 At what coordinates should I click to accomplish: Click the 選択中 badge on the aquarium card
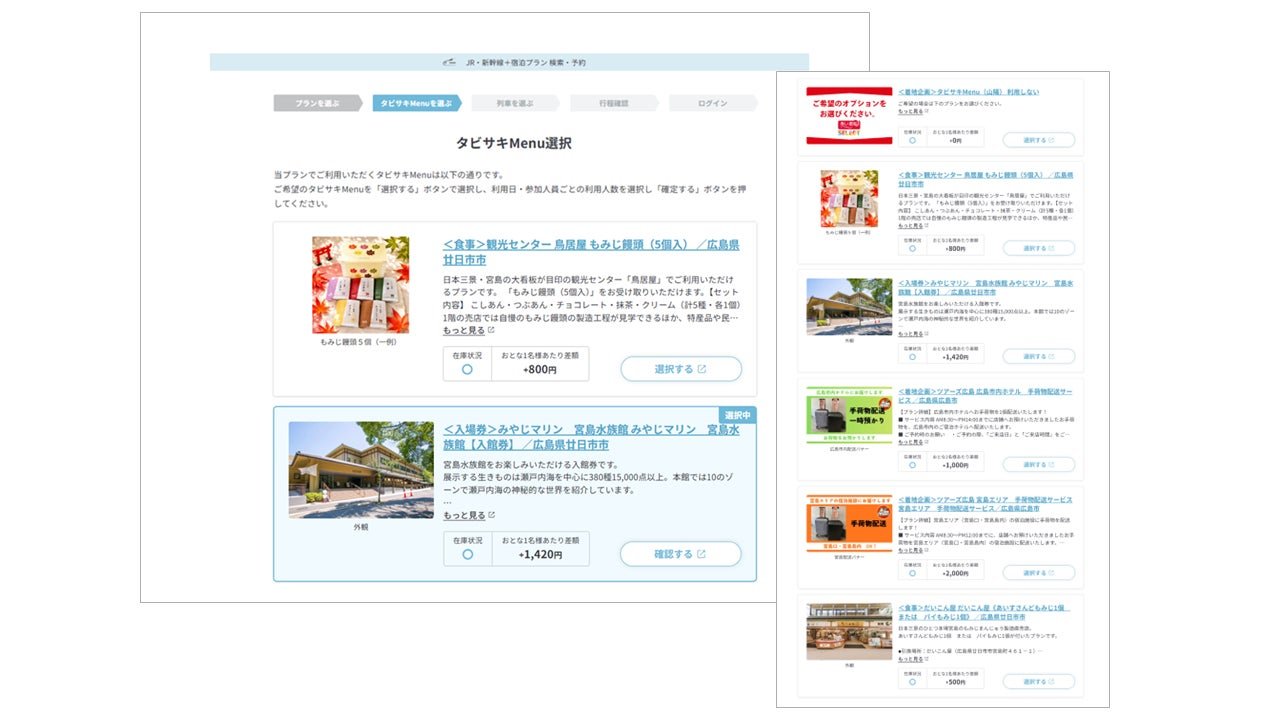tap(737, 415)
